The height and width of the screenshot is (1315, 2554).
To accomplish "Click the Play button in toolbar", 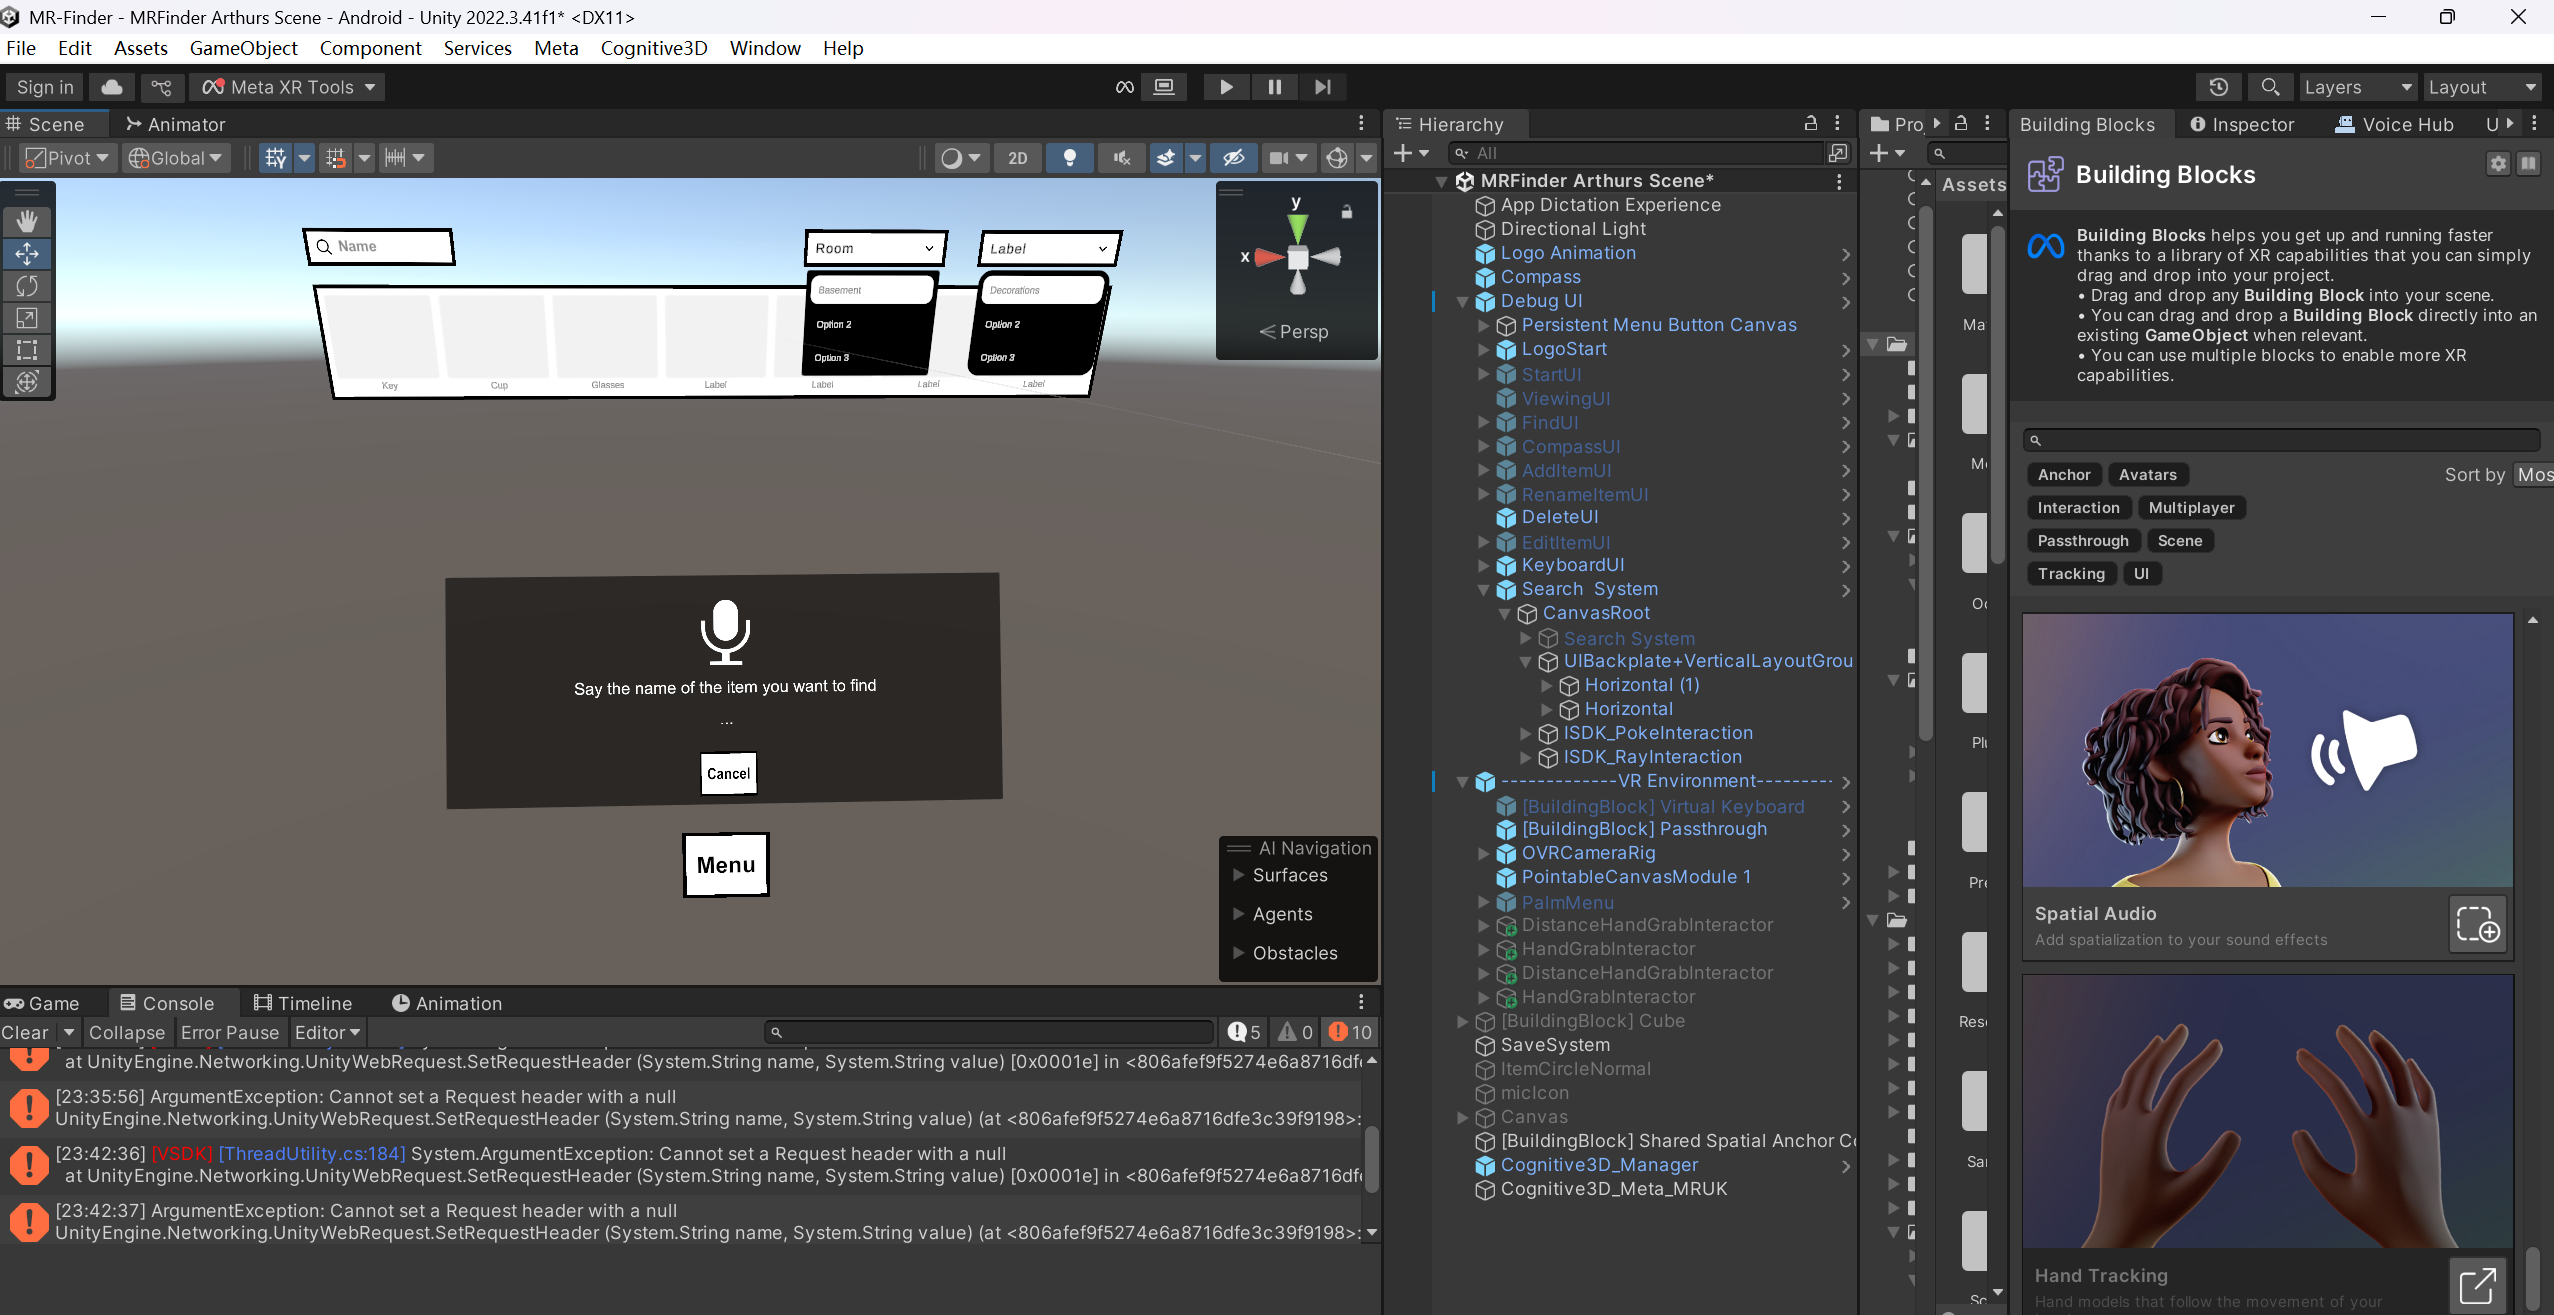I will (x=1225, y=87).
